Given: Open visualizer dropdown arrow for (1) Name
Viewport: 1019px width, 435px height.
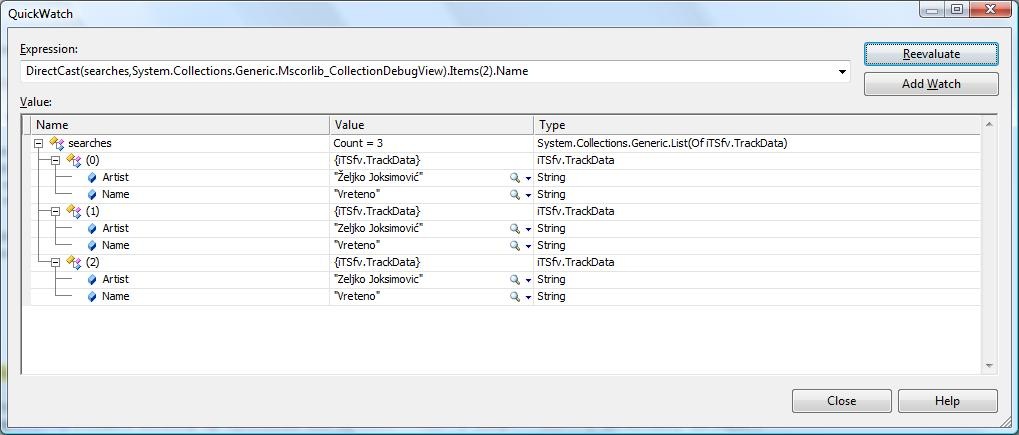Looking at the screenshot, I should (528, 246).
